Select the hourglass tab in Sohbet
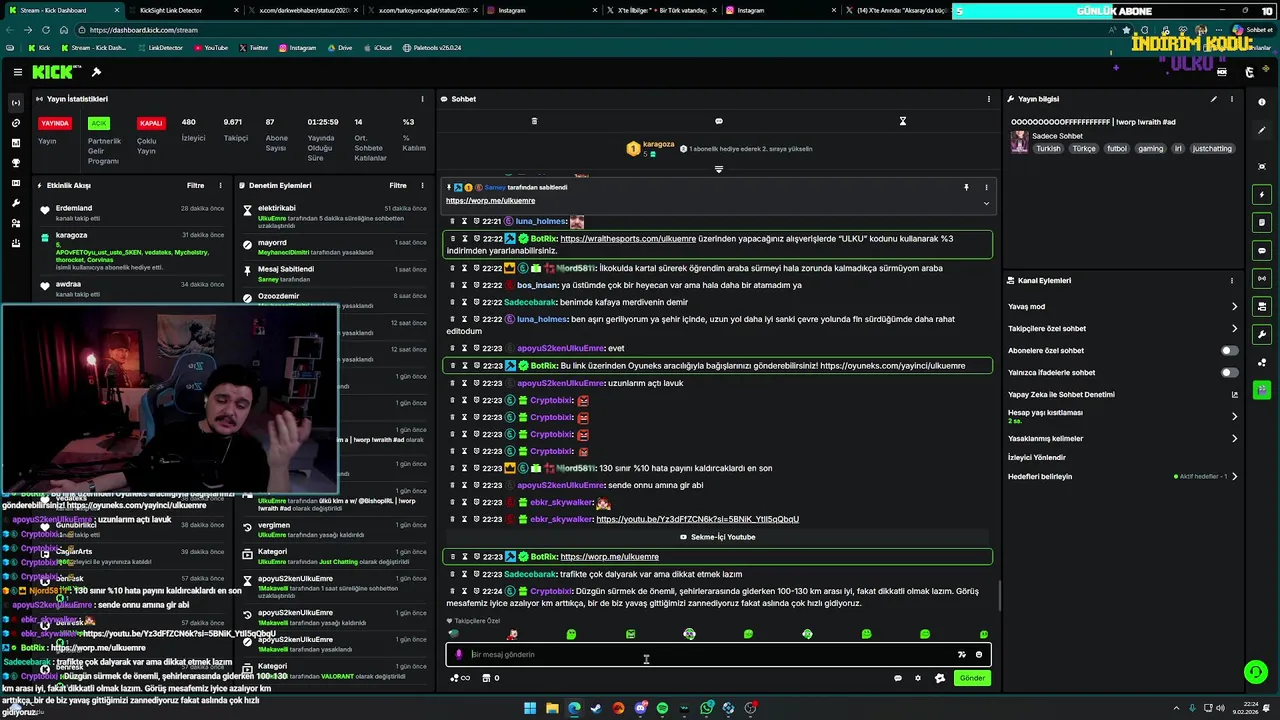Image resolution: width=1280 pixels, height=720 pixels. [x=903, y=121]
